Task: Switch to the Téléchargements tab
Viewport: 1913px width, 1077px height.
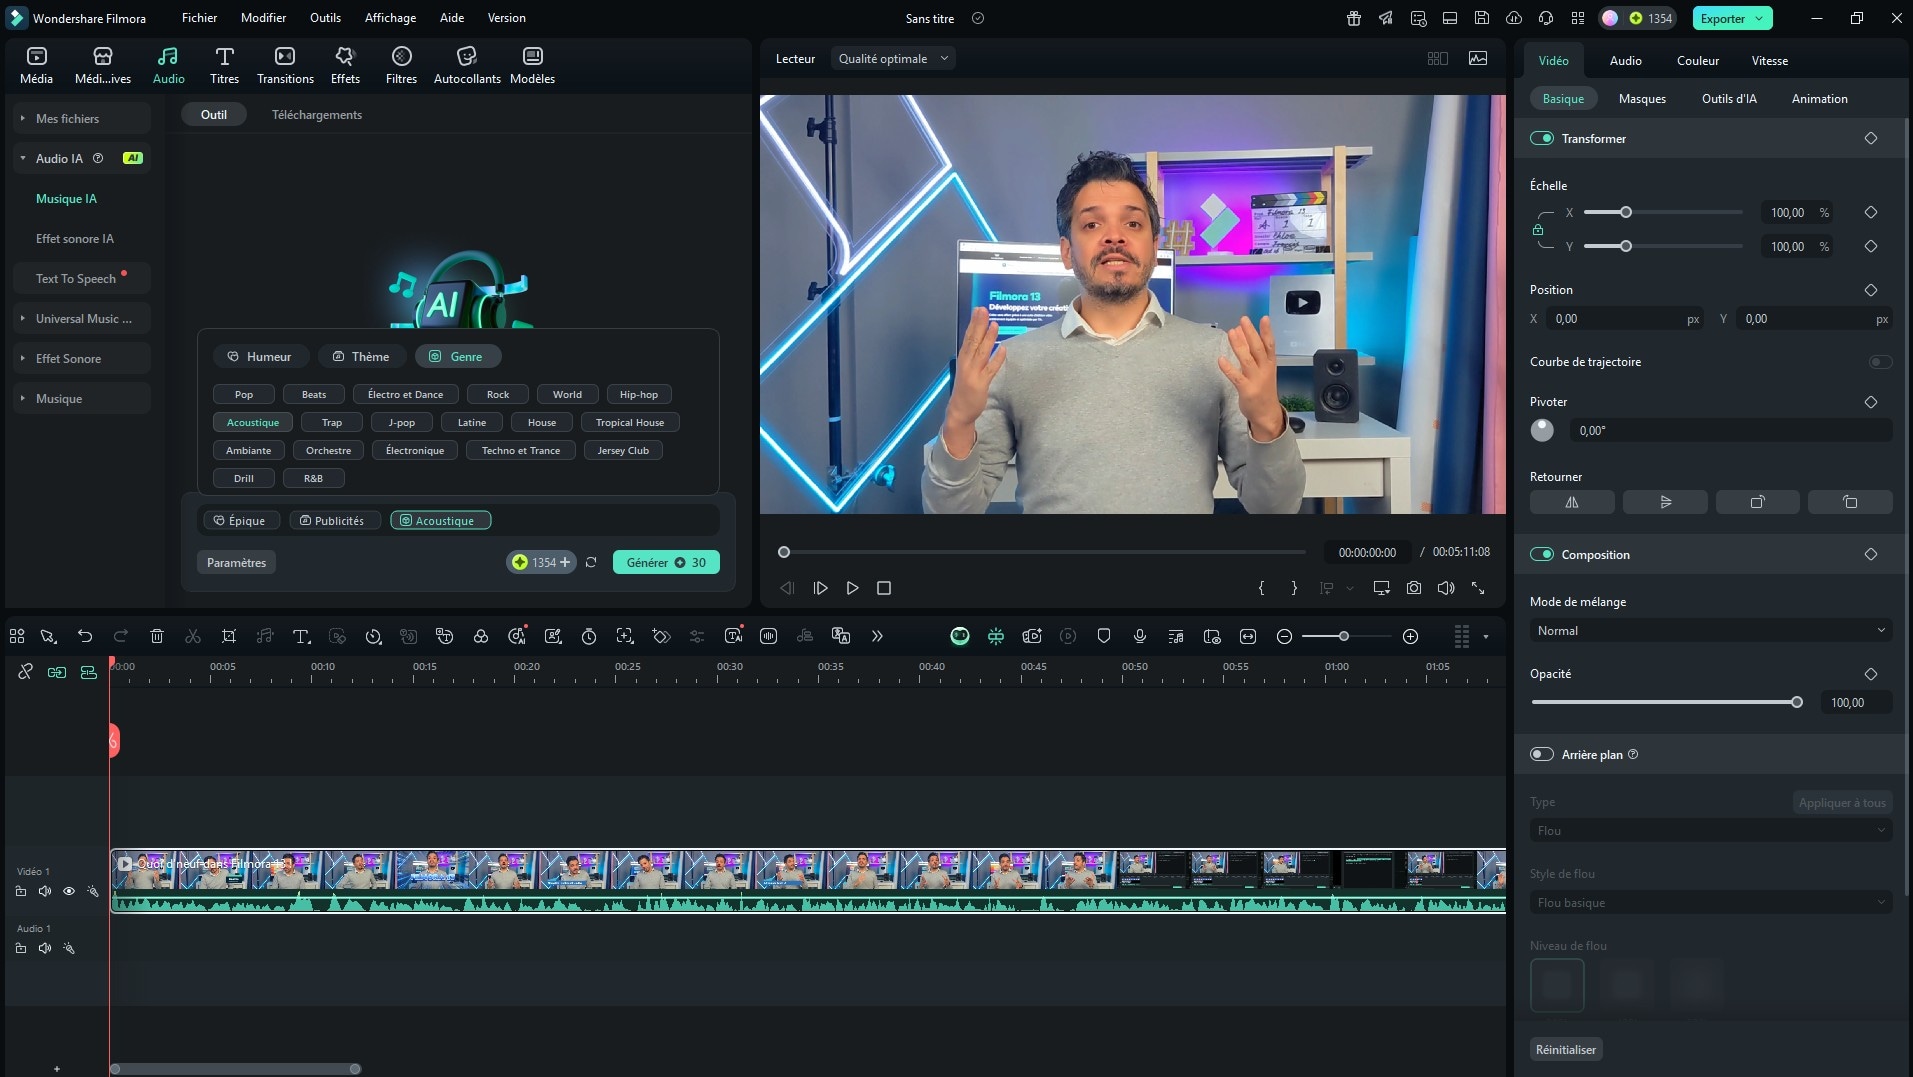Action: 317,115
